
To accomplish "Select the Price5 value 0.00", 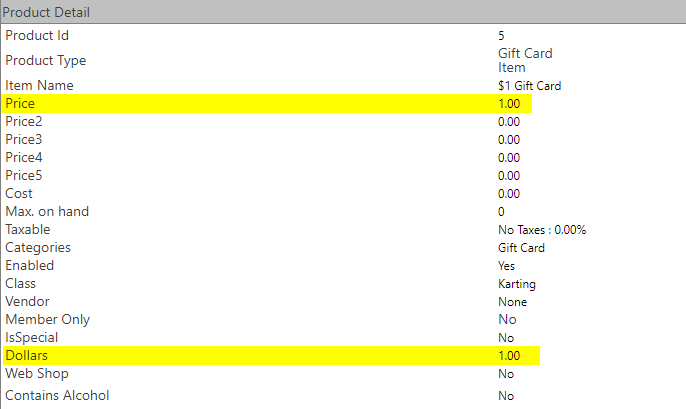I will (509, 176).
